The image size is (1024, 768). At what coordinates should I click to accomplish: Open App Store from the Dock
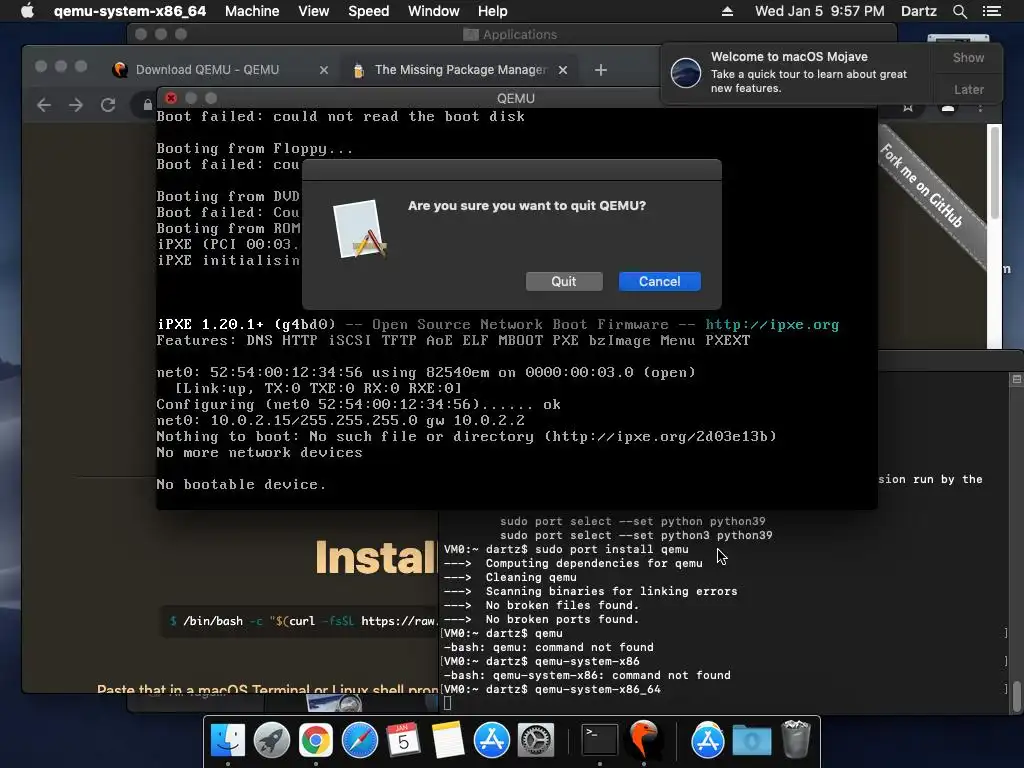(492, 741)
